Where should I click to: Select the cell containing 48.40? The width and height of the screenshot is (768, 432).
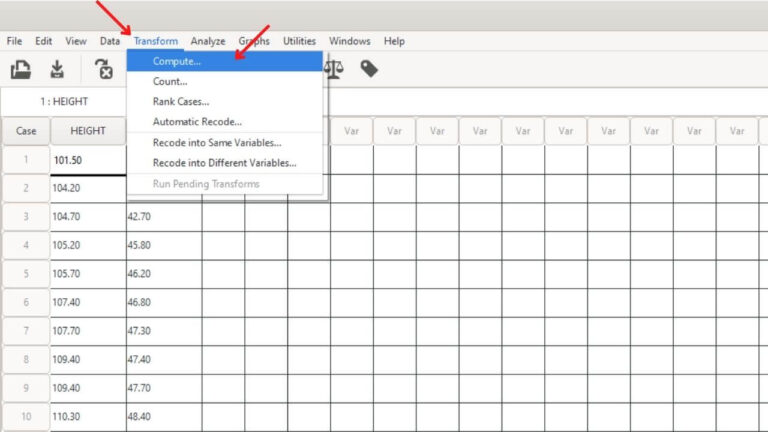coord(164,416)
